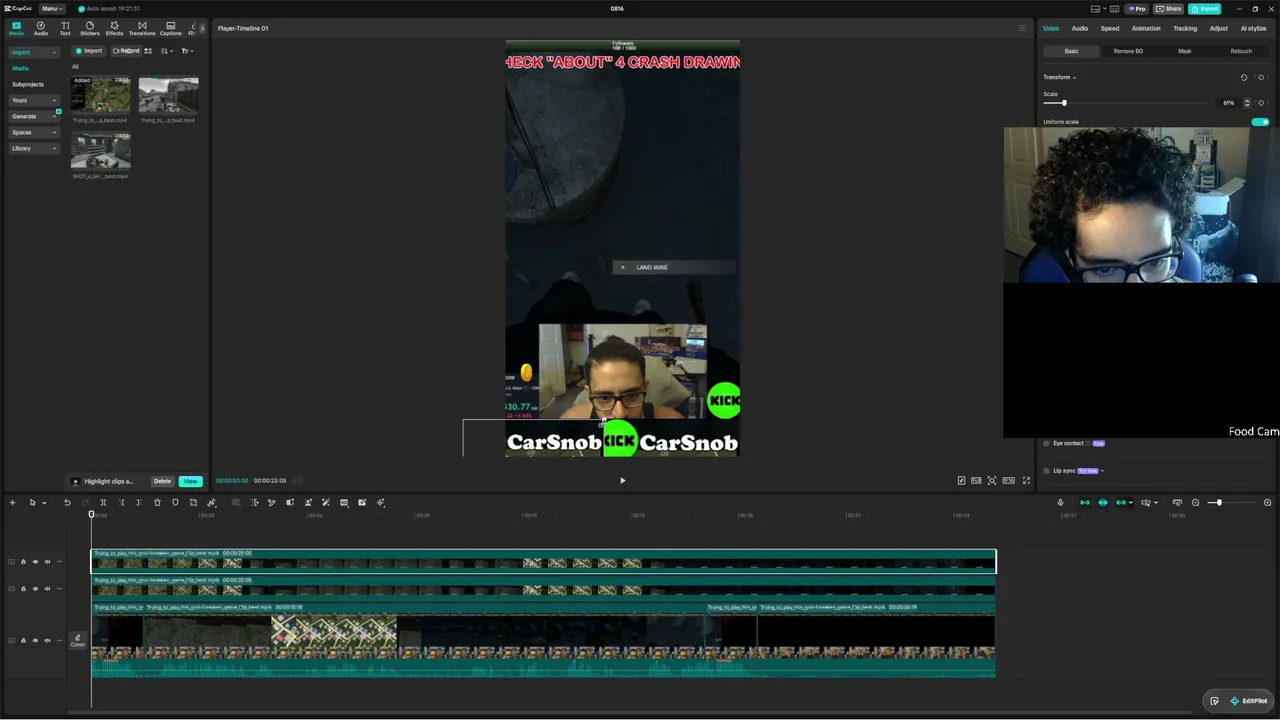Add keyframe on the Scale row
Image resolution: width=1280 pixels, height=720 pixels.
click(1261, 103)
